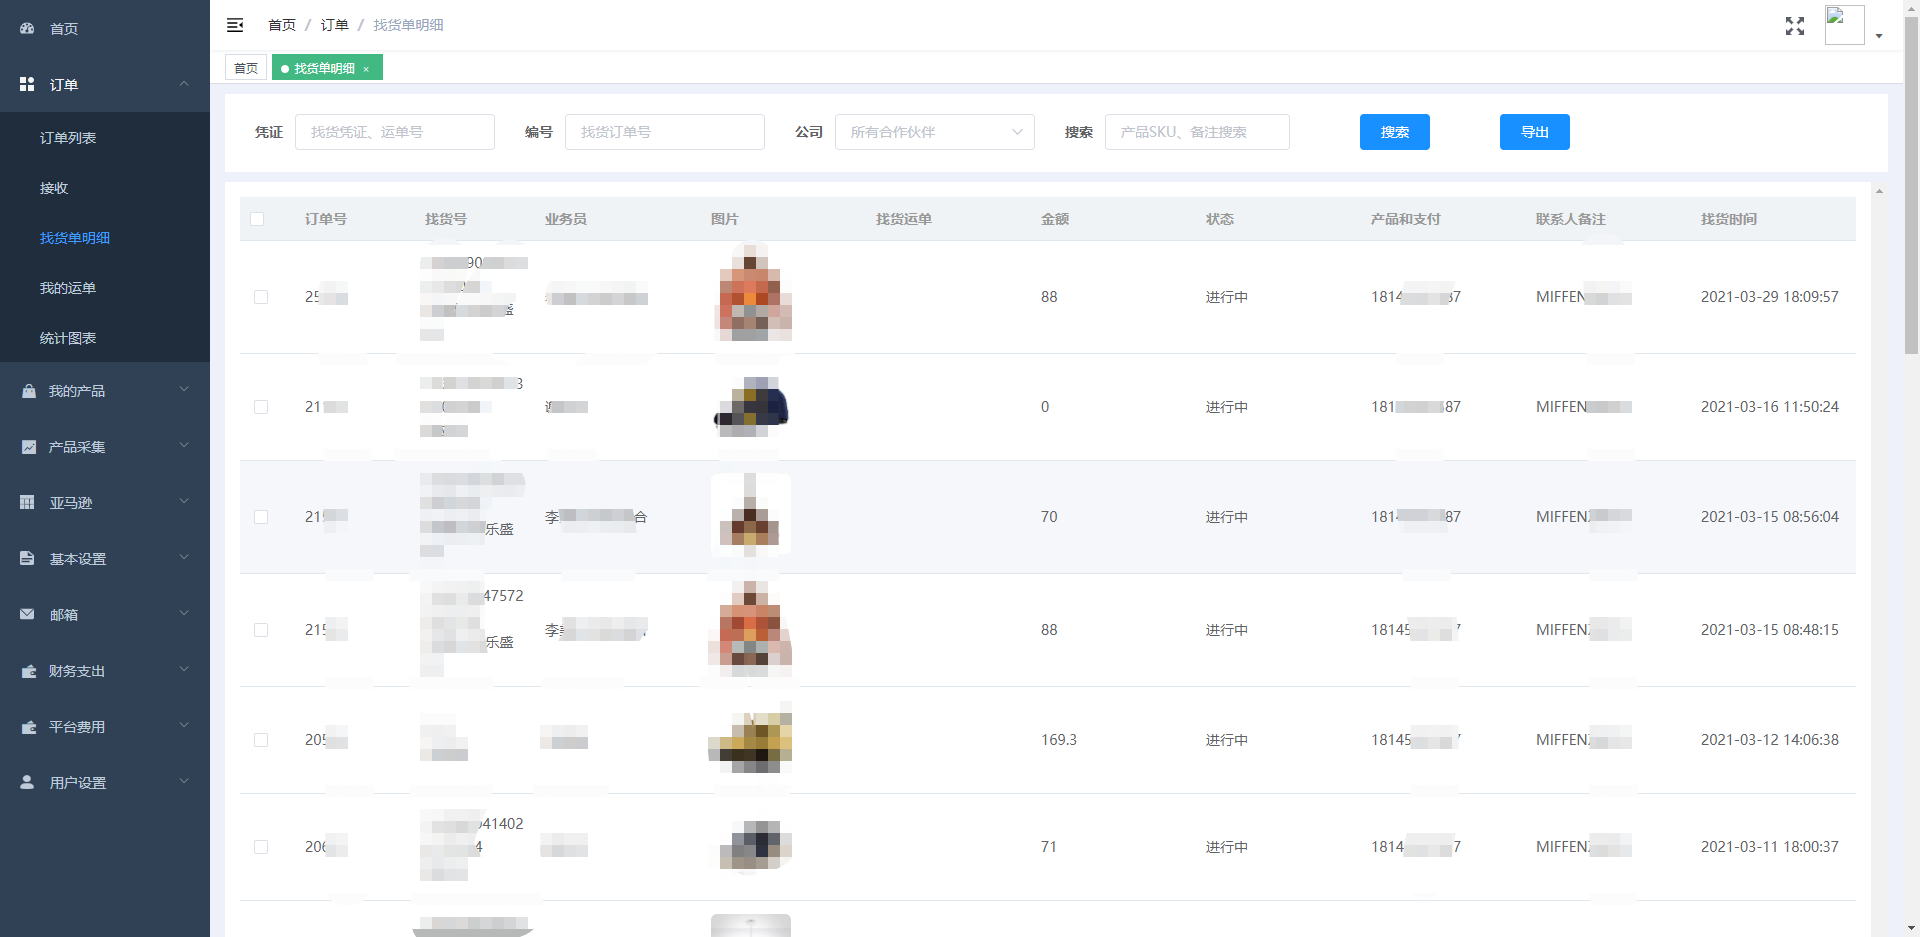The image size is (1920, 937).
Task: Click the 邮箱 envelope icon
Action: point(27,615)
